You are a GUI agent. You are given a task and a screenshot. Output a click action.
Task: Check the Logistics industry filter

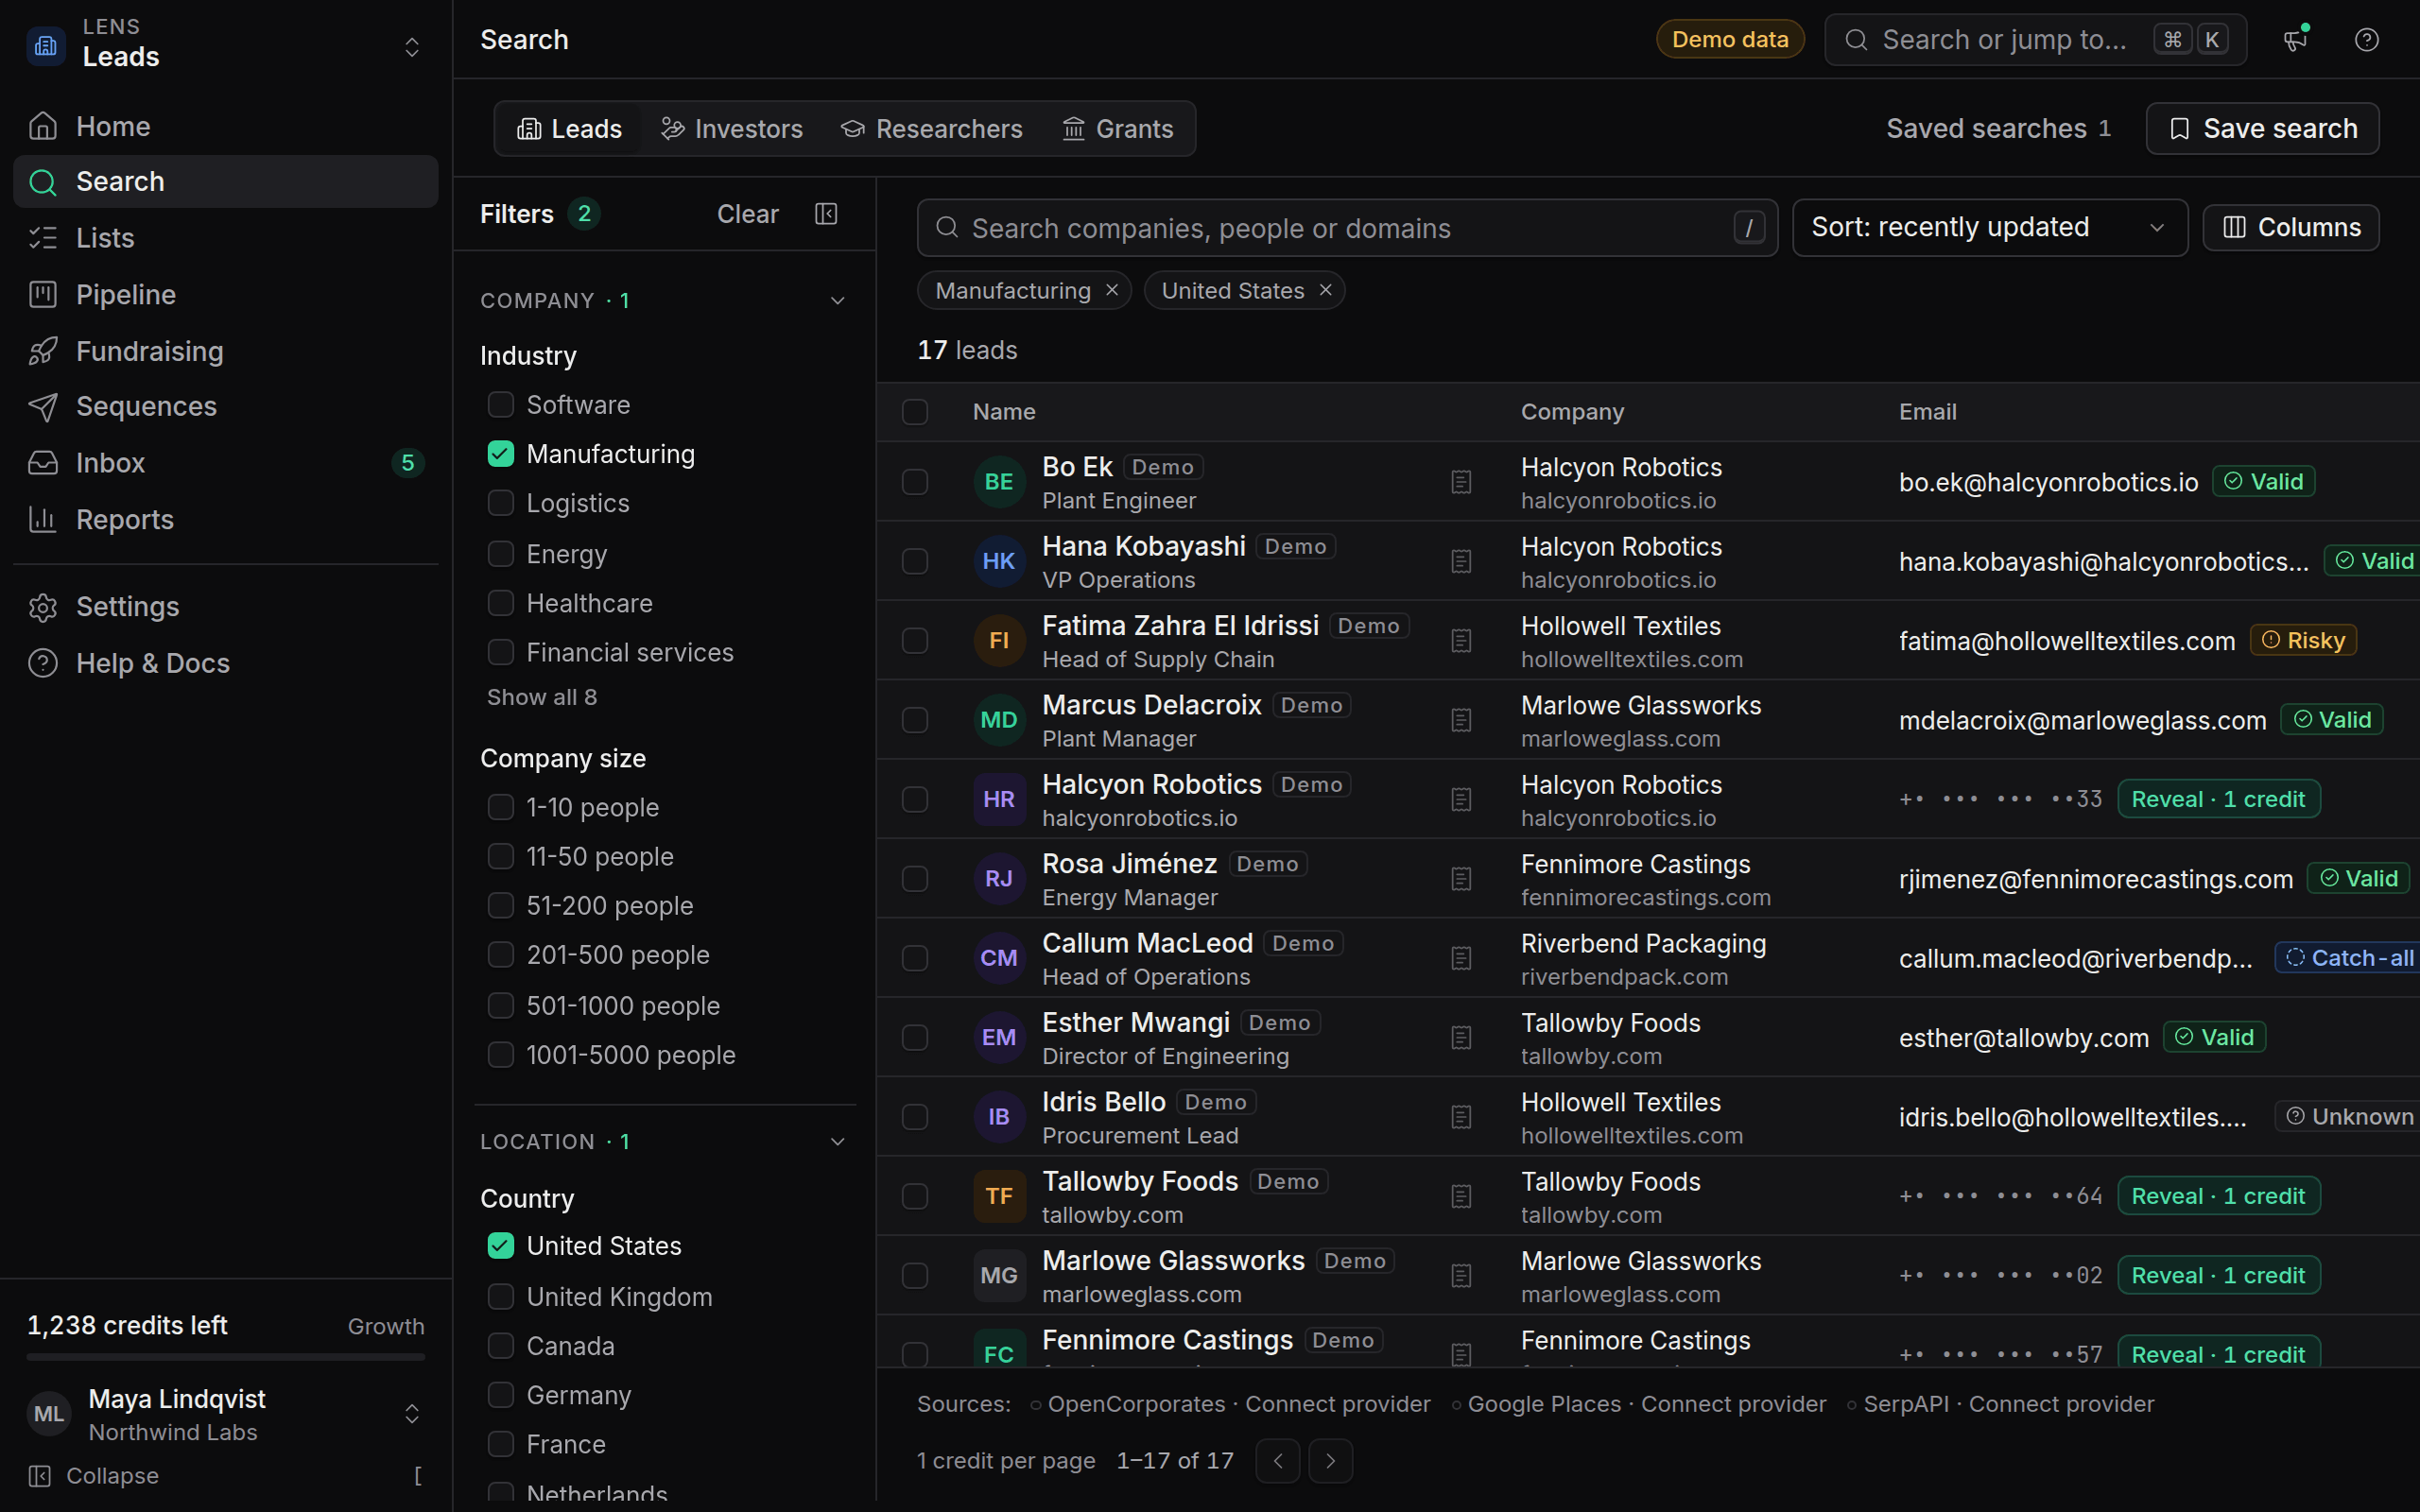pyautogui.click(x=500, y=503)
